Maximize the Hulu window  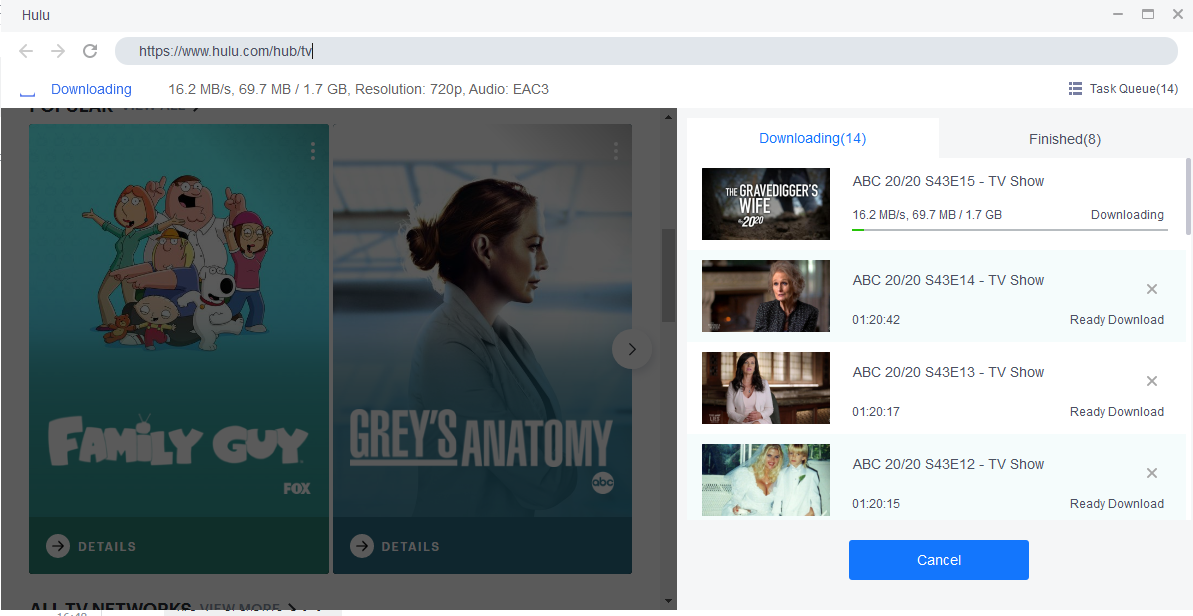(1148, 14)
